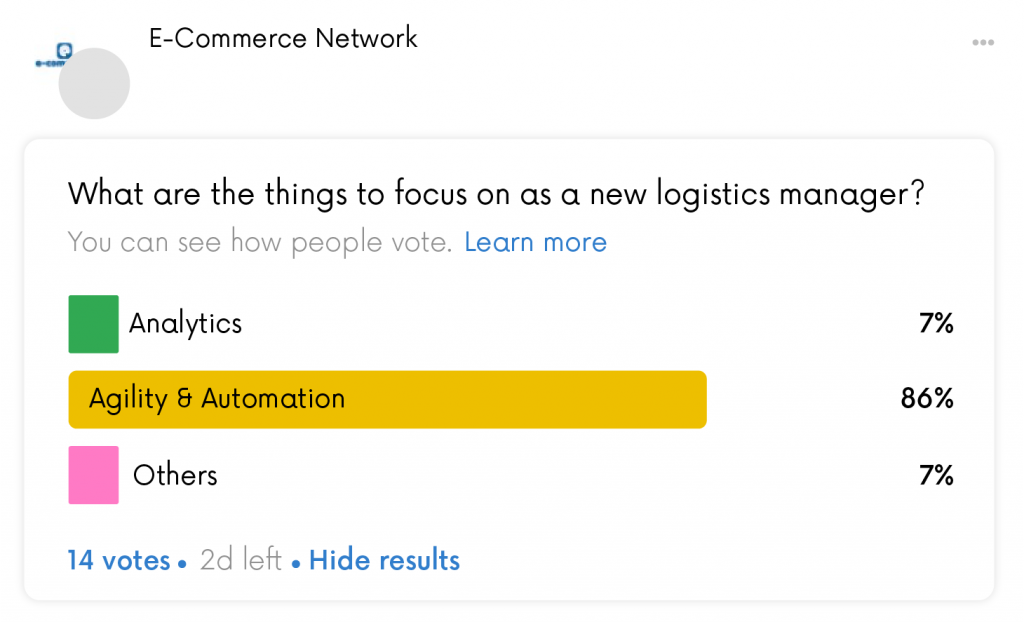Click the Agility & Automation label text
This screenshot has height=622, width=1024.
pos(217,399)
